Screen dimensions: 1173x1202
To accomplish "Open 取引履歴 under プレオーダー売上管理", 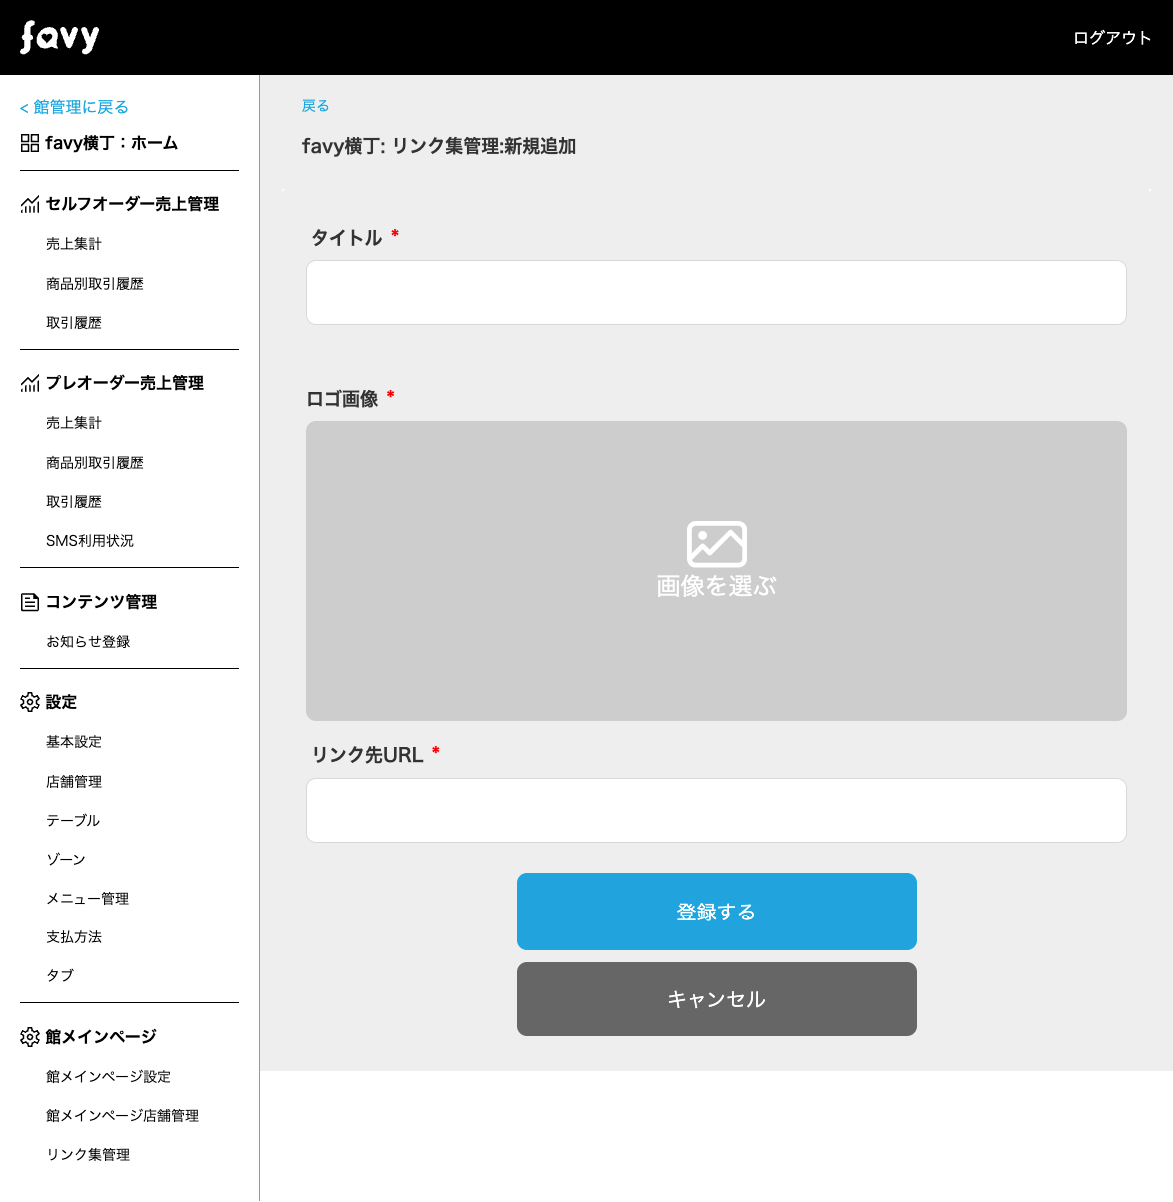I will (74, 502).
